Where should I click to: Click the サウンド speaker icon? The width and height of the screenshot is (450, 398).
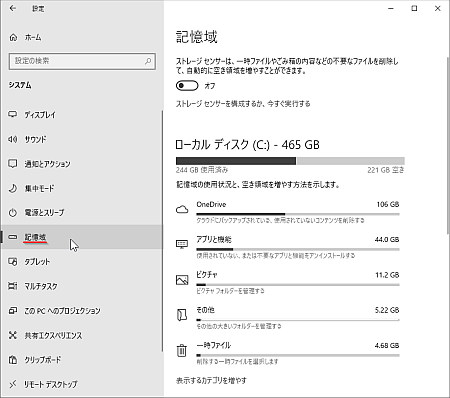[x=13, y=139]
